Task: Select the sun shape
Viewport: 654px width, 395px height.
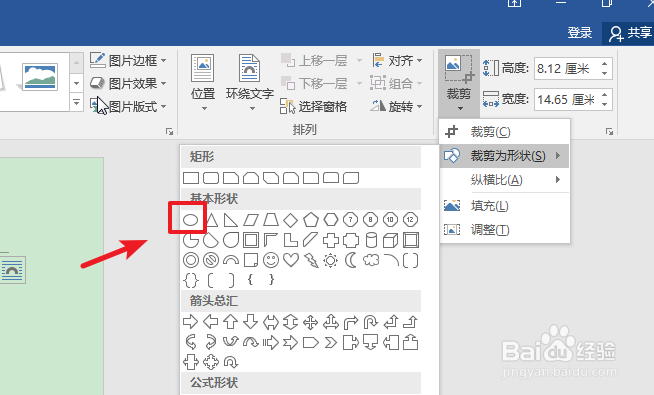Action: (330, 261)
